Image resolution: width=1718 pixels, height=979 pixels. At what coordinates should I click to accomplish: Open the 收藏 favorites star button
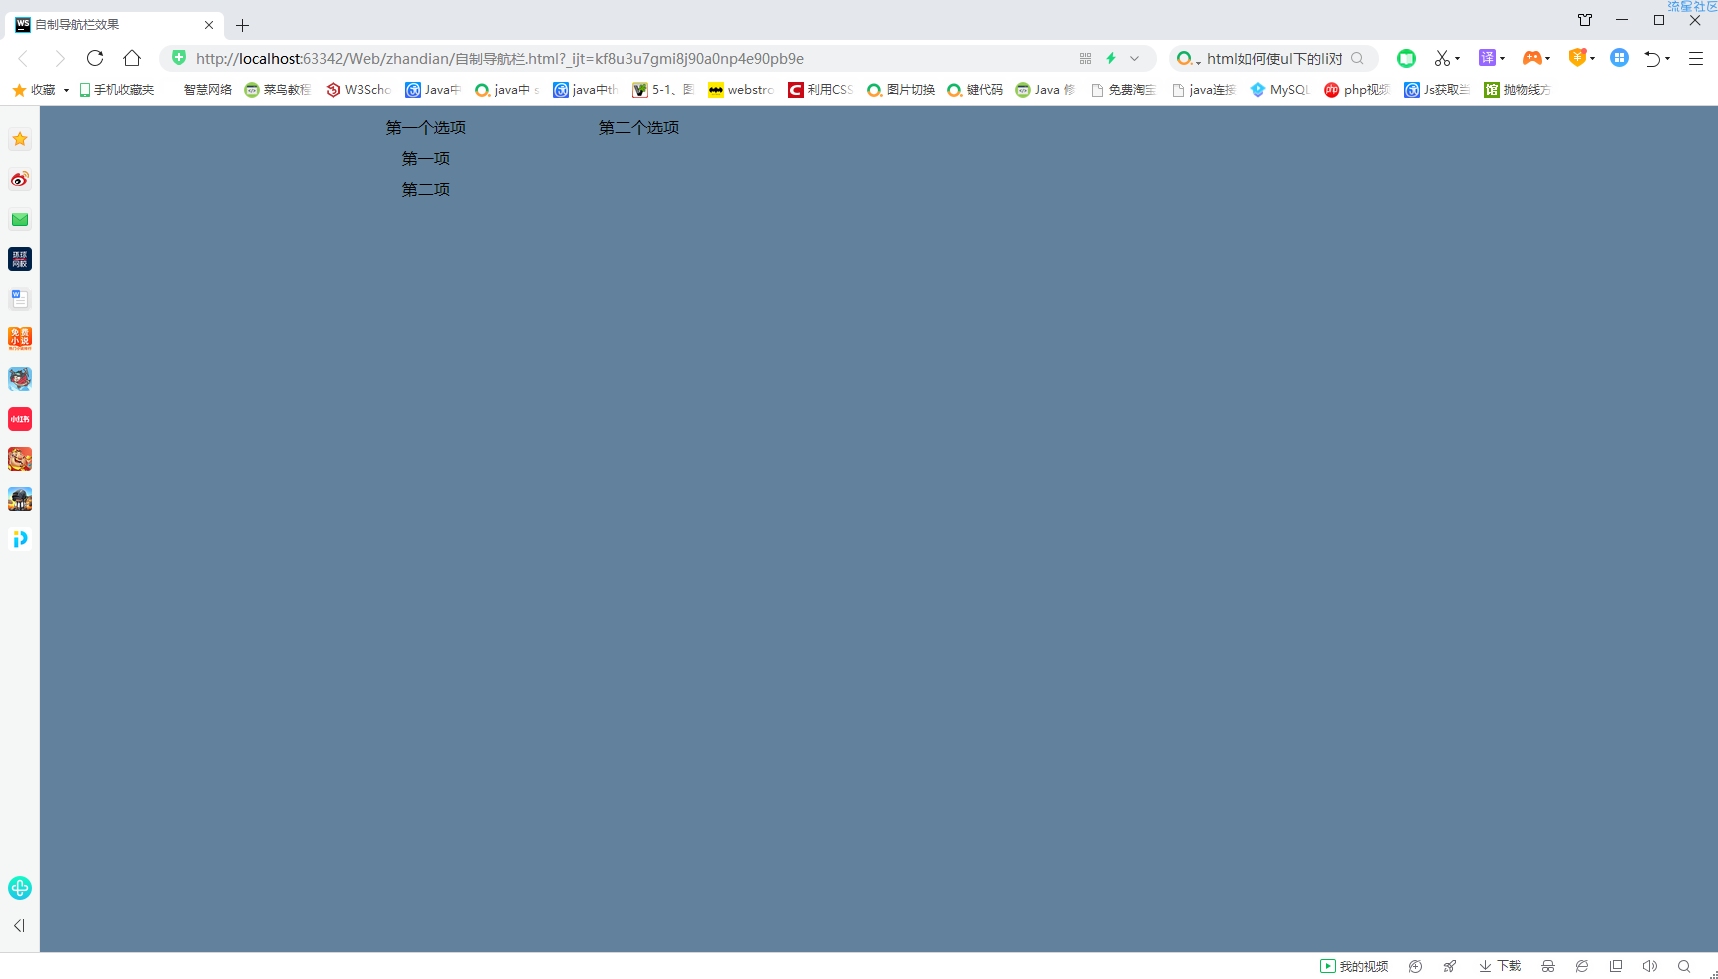click(34, 90)
